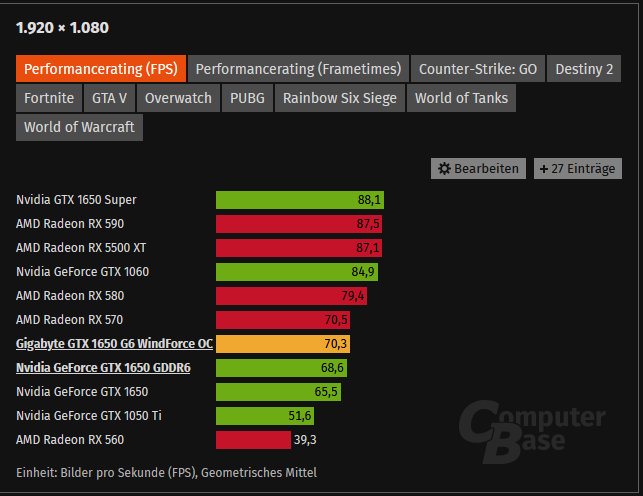Viewport: 643px width, 496px height.
Task: View Rainbow Six Siege results
Action: [x=340, y=98]
